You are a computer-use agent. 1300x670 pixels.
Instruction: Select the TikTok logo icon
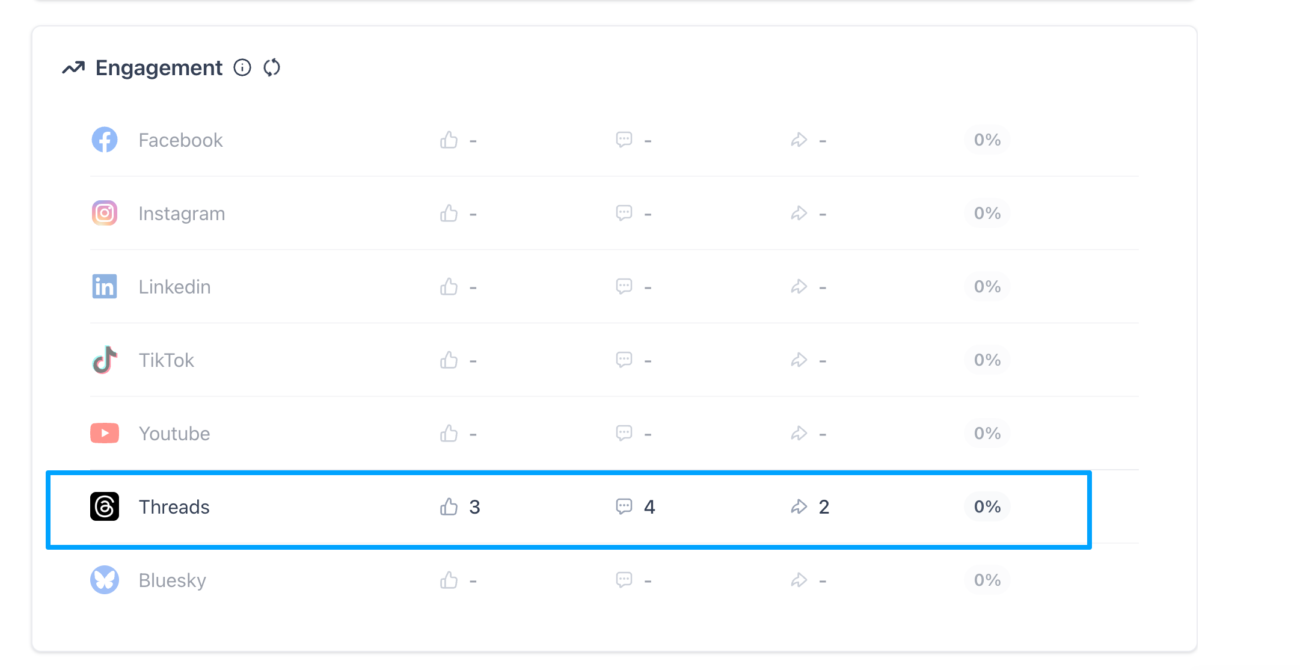coord(104,360)
